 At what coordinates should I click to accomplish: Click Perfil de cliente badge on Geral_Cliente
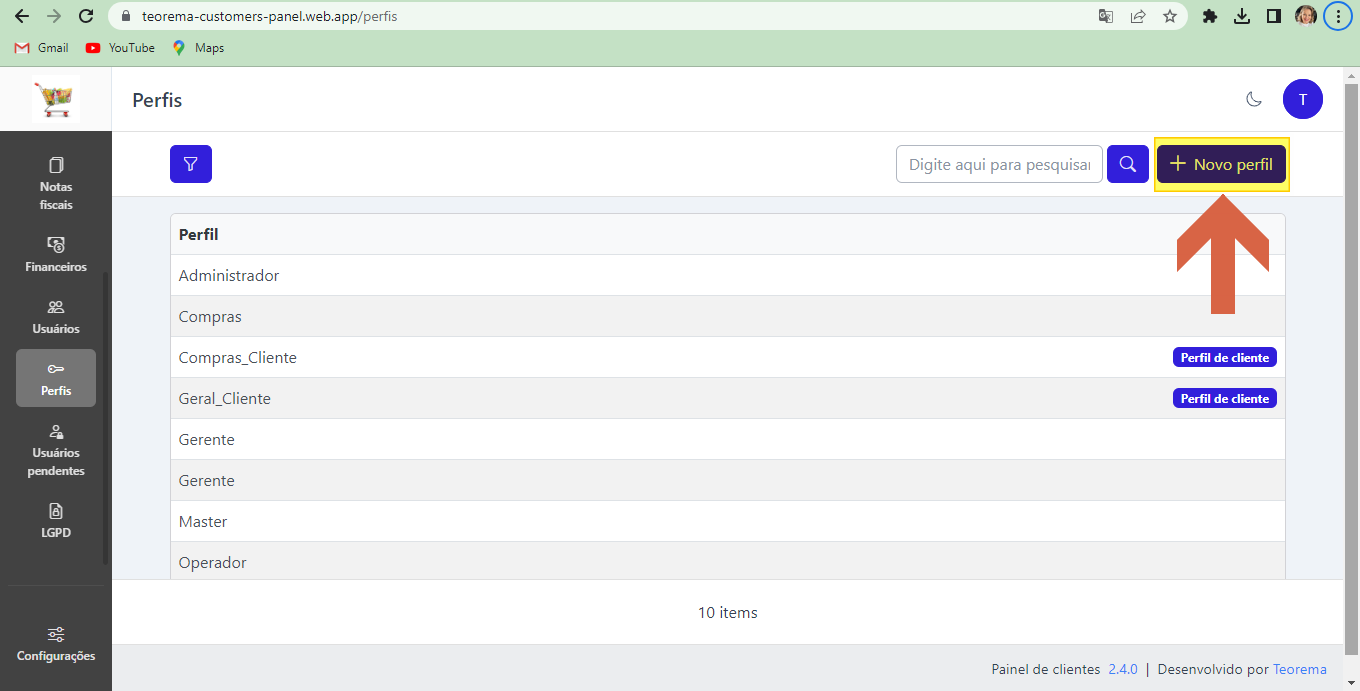(x=1224, y=398)
